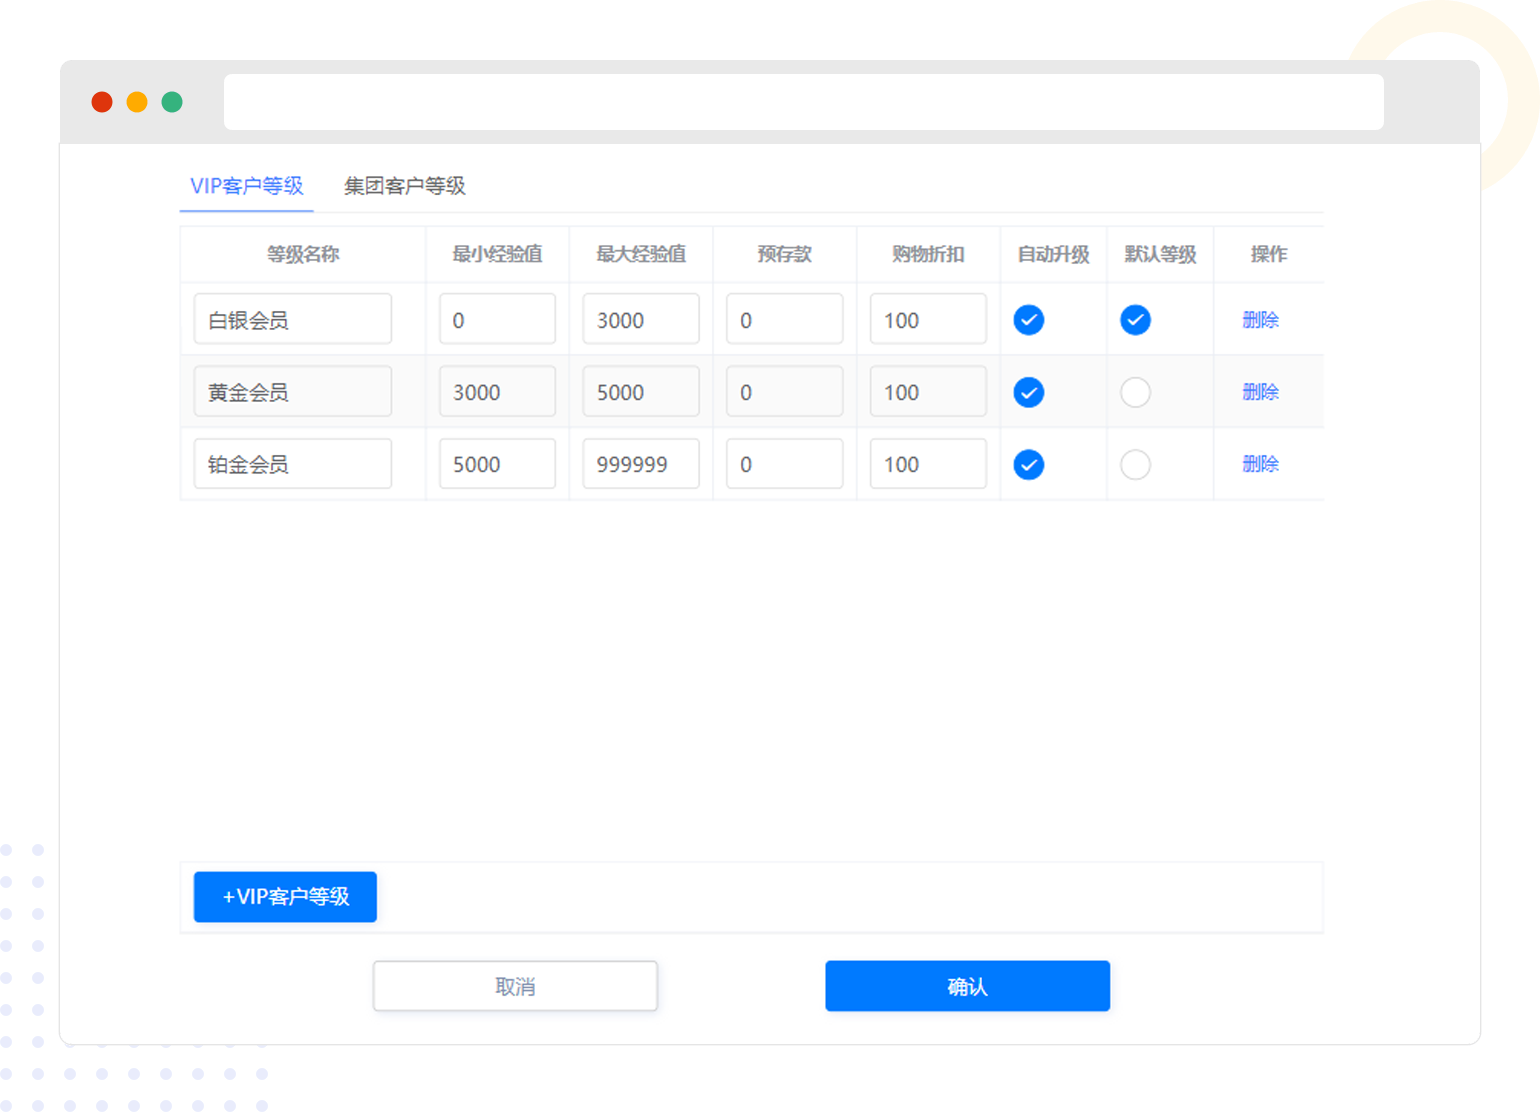The width and height of the screenshot is (1540, 1112).
Task: Focus 预存款 field of 铂金会员
Action: [785, 463]
